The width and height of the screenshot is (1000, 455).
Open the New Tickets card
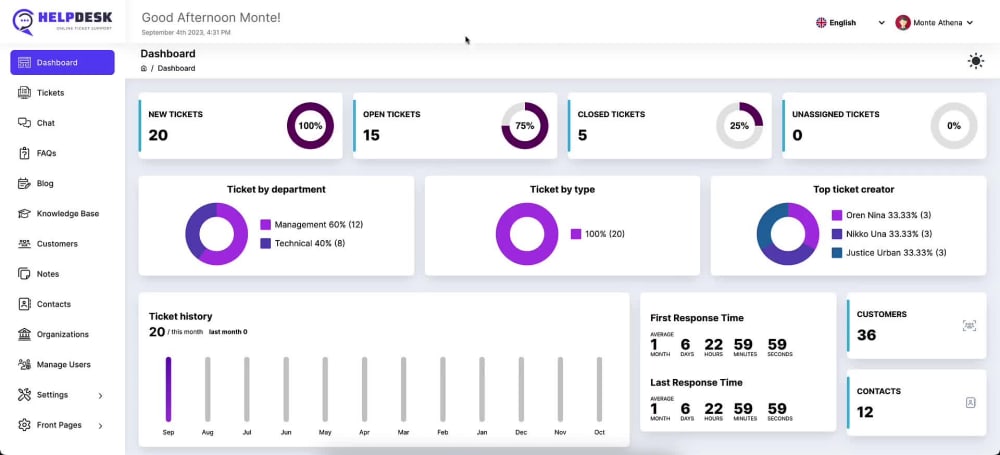(x=240, y=126)
